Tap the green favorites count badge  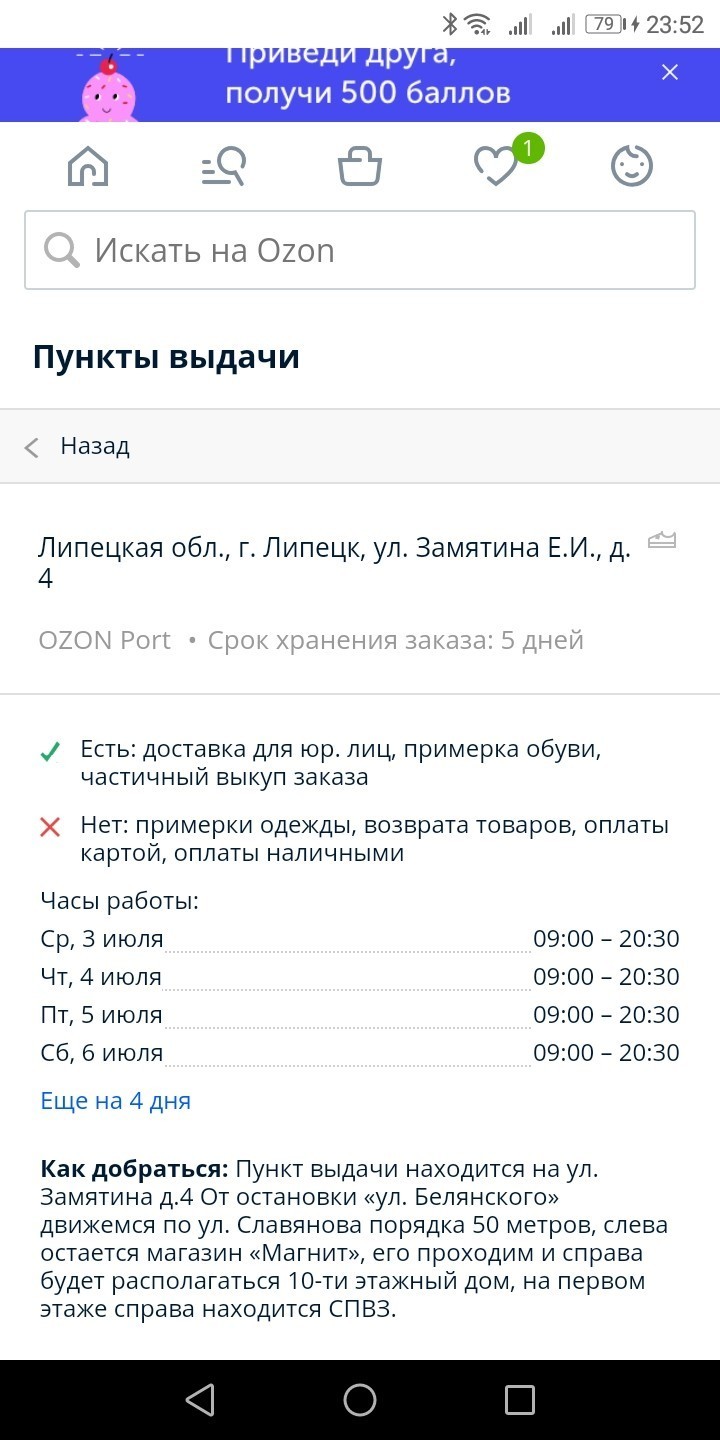point(528,149)
